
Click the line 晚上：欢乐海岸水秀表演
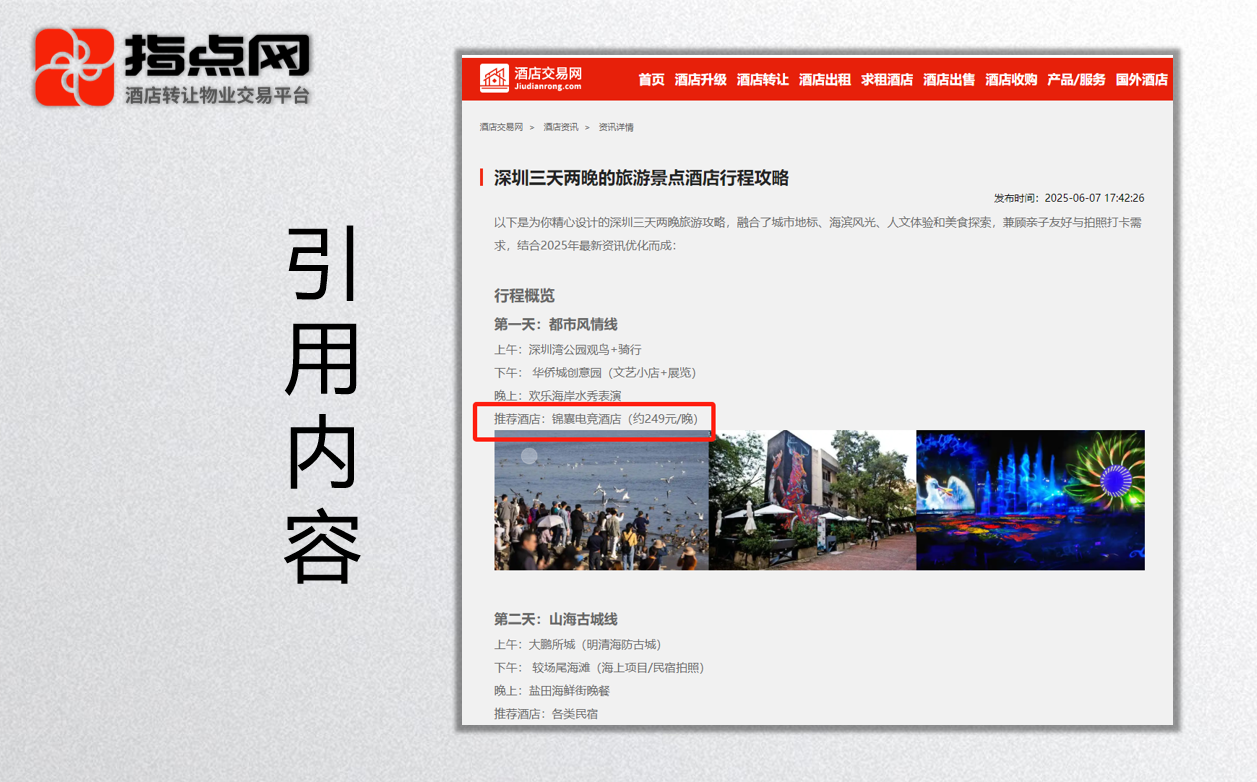point(558,396)
